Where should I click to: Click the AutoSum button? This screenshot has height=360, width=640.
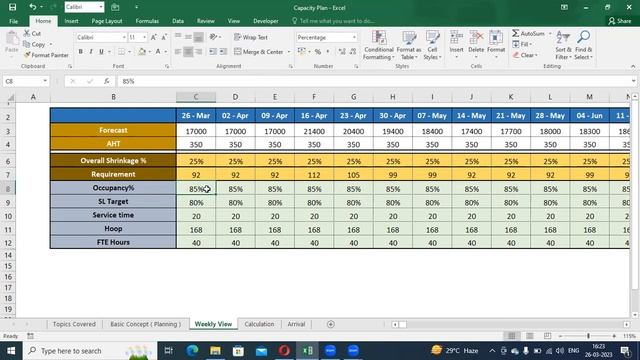point(529,33)
